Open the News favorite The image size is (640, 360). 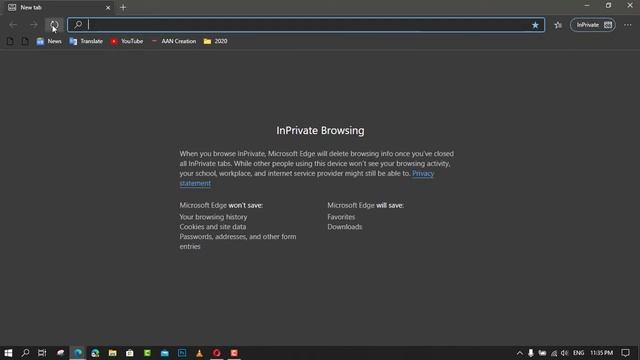pyautogui.click(x=49, y=41)
